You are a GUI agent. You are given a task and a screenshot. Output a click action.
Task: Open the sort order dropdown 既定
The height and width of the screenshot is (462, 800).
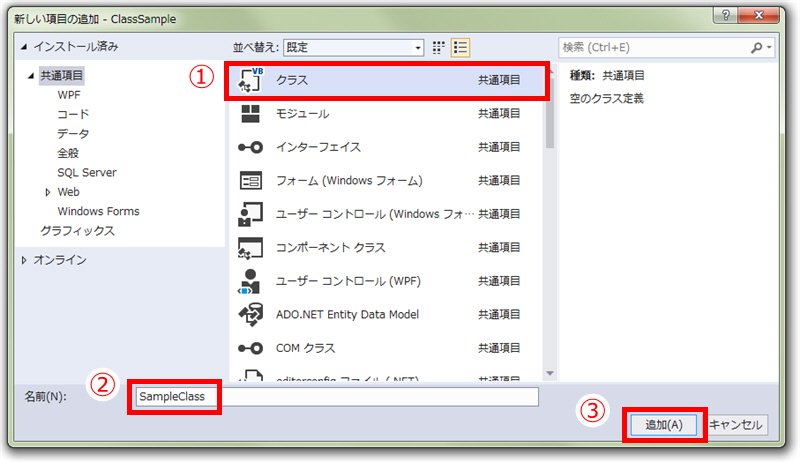(354, 47)
